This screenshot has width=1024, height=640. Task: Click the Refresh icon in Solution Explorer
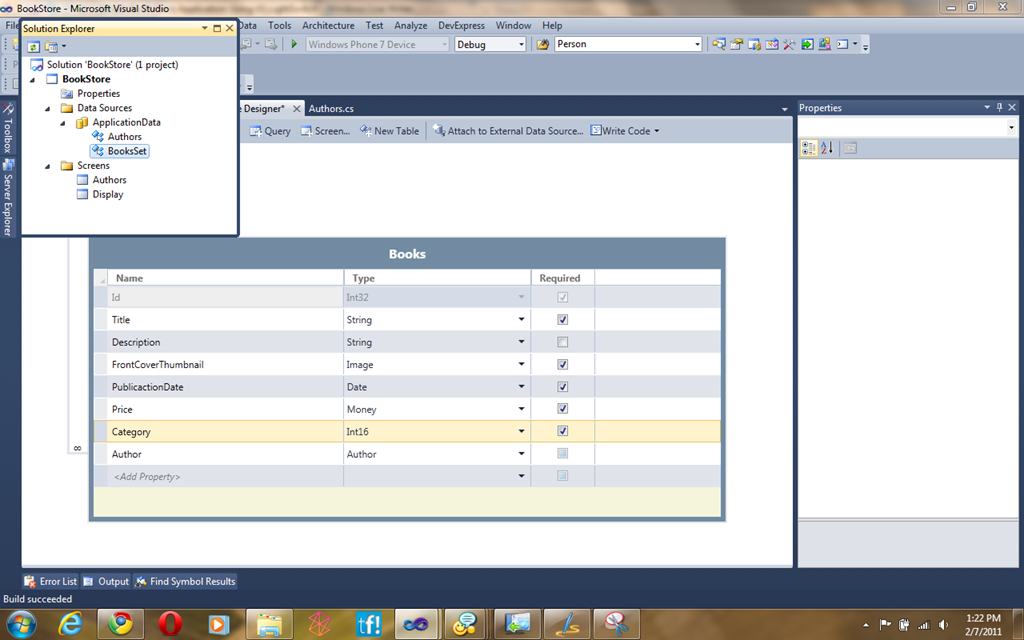[x=33, y=46]
